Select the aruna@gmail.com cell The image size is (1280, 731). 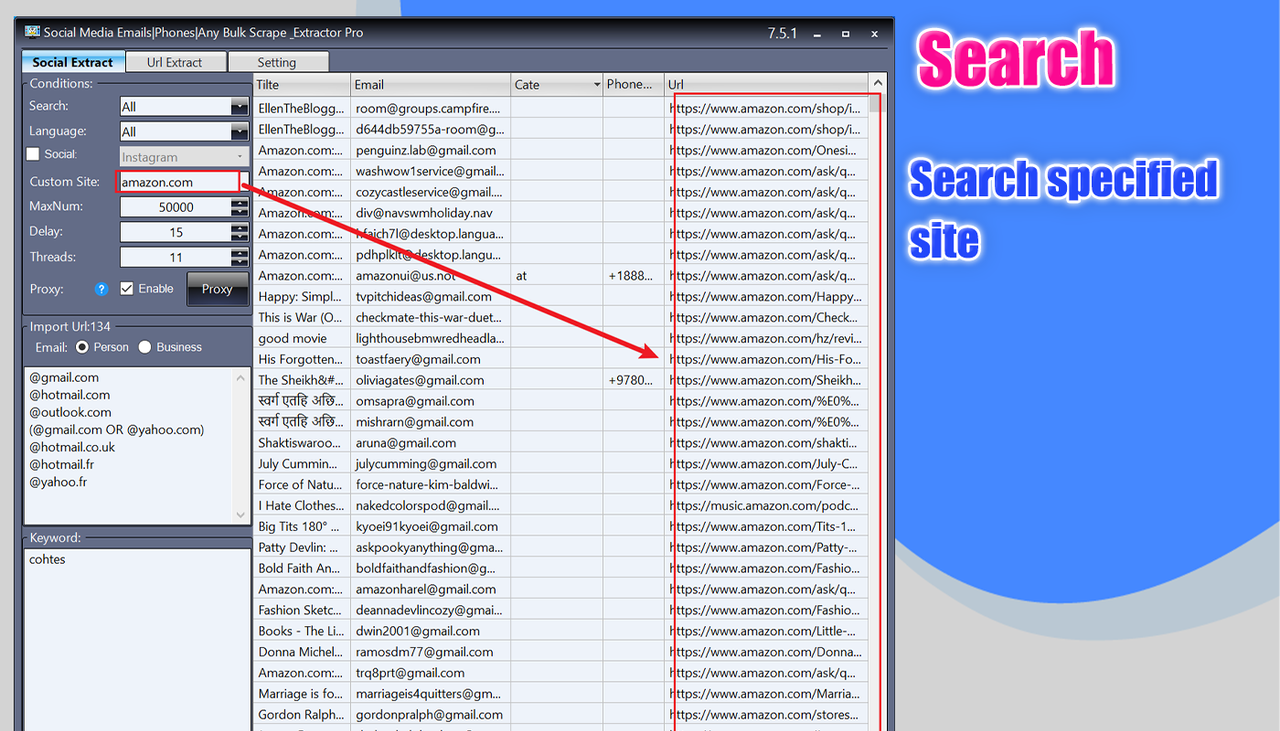[431, 443]
